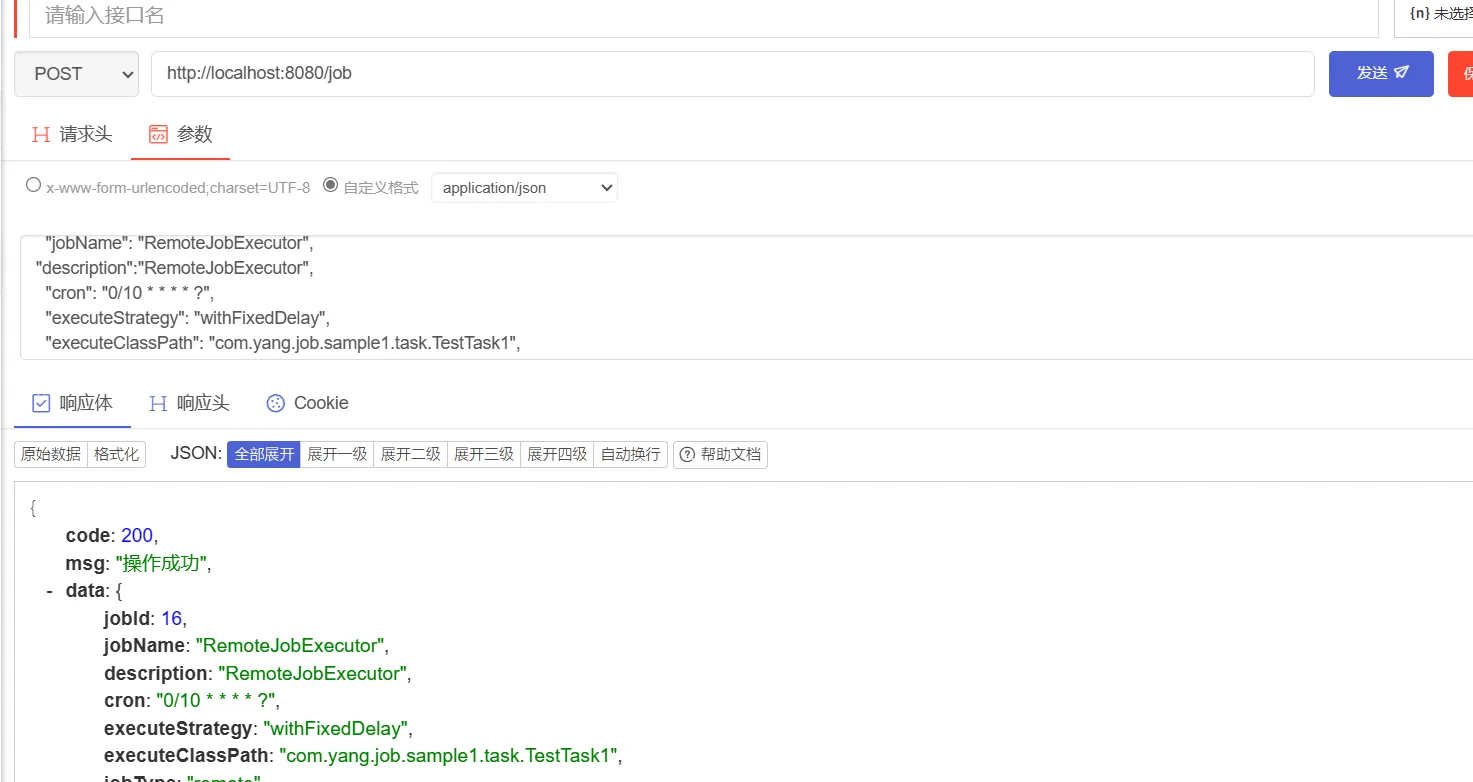The height and width of the screenshot is (782, 1473).
Task: Click the parameters code icon
Action: (x=157, y=134)
